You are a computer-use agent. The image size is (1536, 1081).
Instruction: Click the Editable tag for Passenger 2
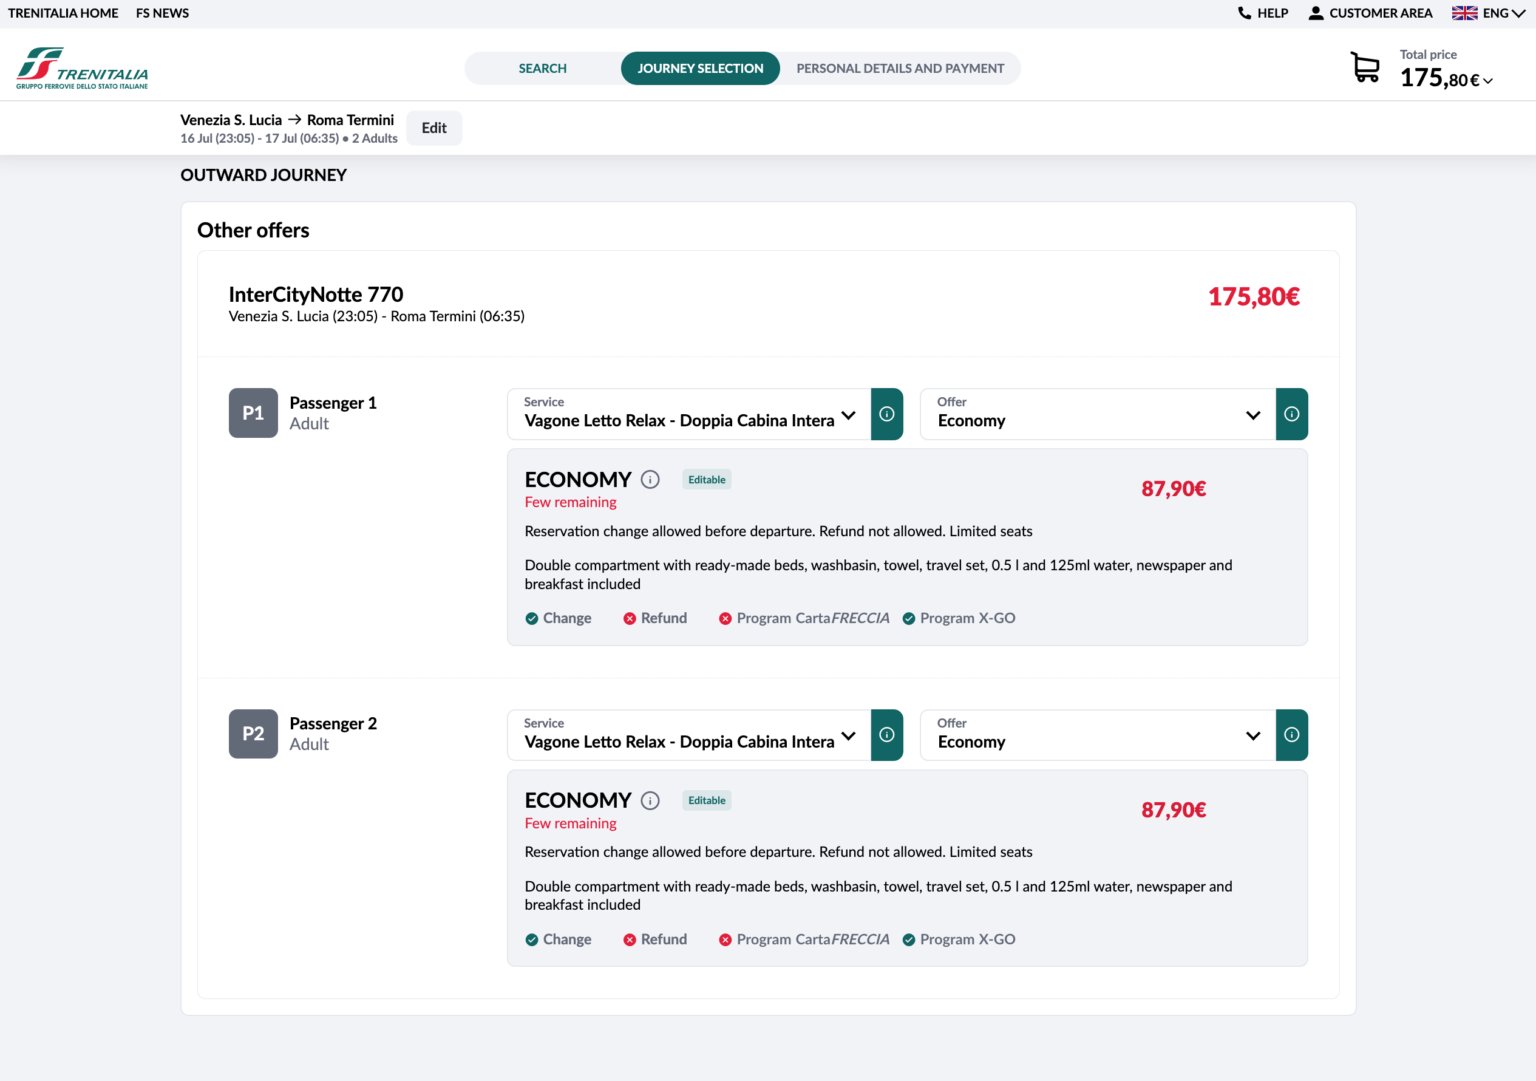point(707,800)
